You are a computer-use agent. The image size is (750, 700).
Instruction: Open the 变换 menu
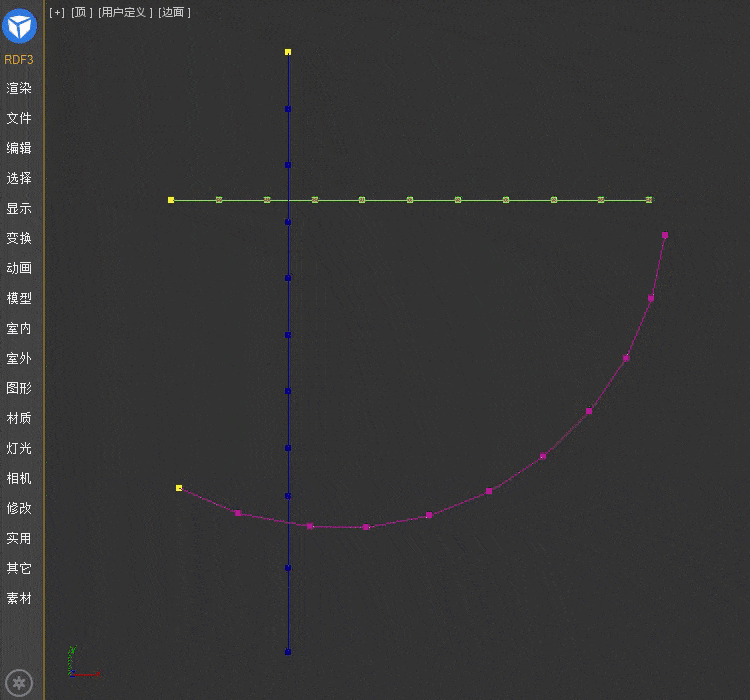click(19, 238)
